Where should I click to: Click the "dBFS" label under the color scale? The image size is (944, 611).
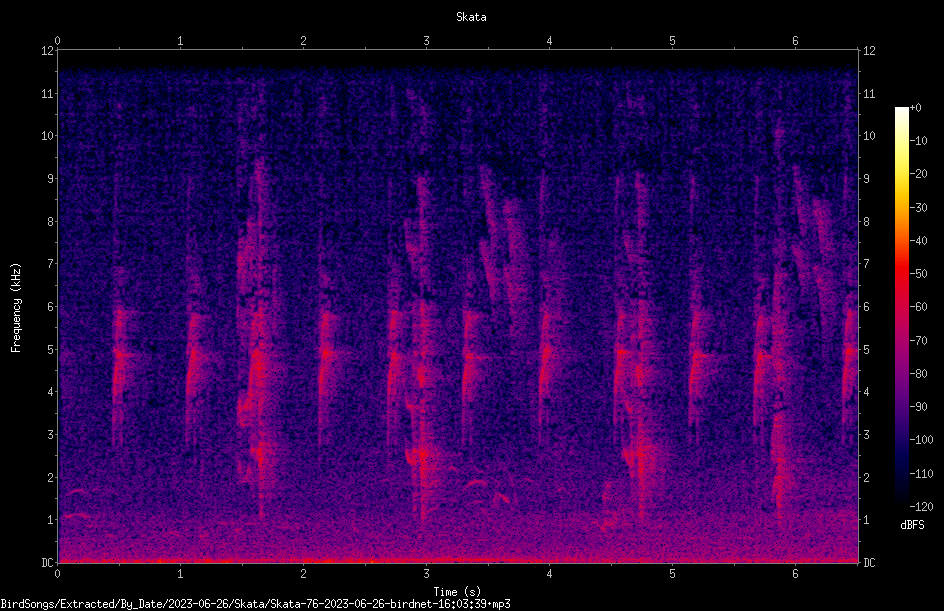tap(912, 525)
